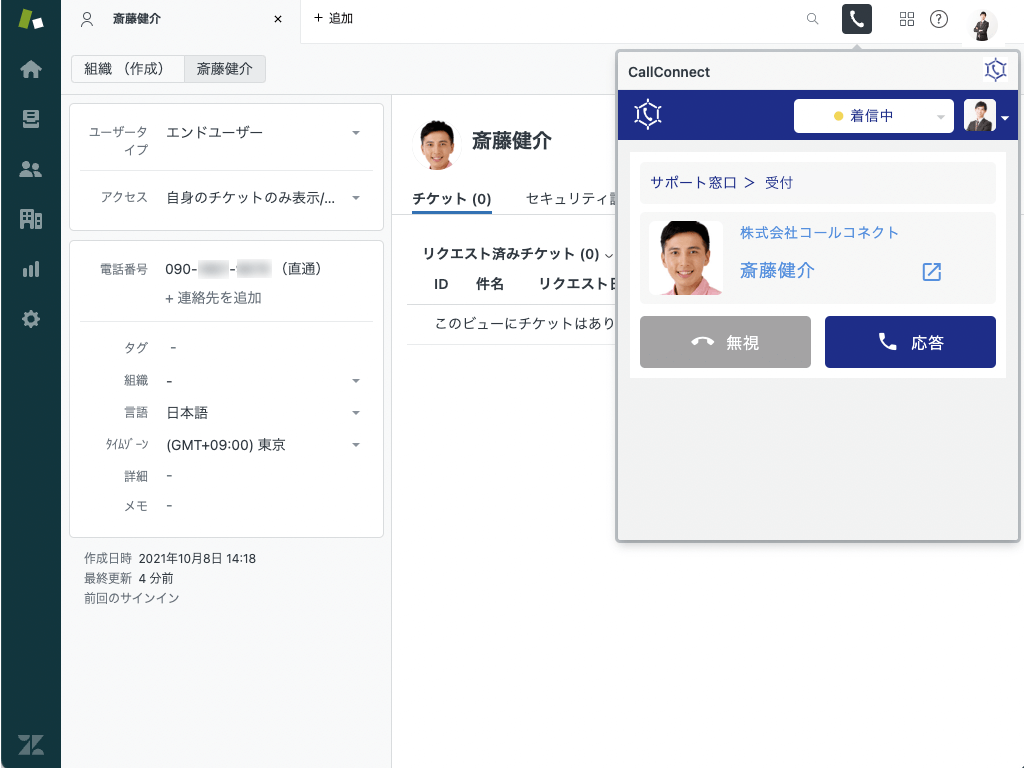The image size is (1024, 768).
Task: Open the タイムゾーン dropdown
Action: point(355,445)
